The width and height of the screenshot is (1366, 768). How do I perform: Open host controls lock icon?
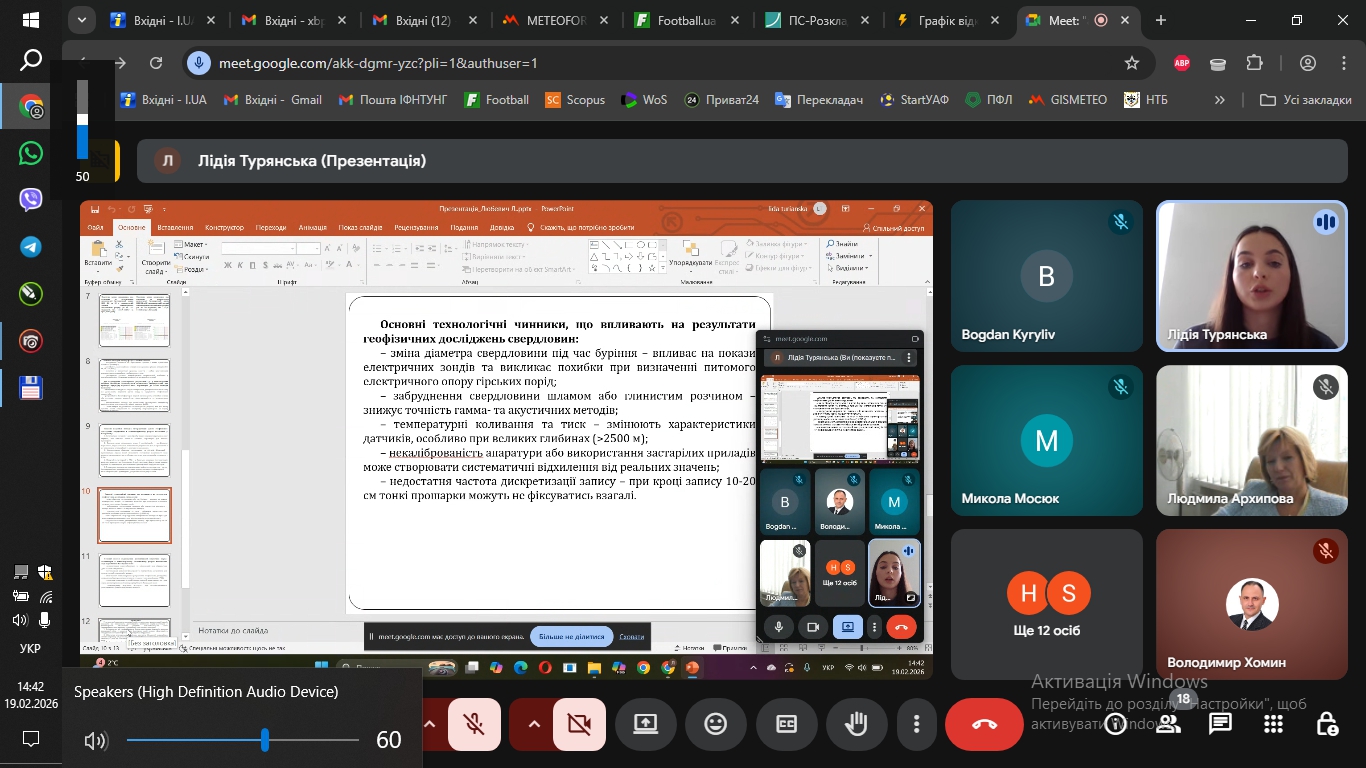click(x=1326, y=724)
